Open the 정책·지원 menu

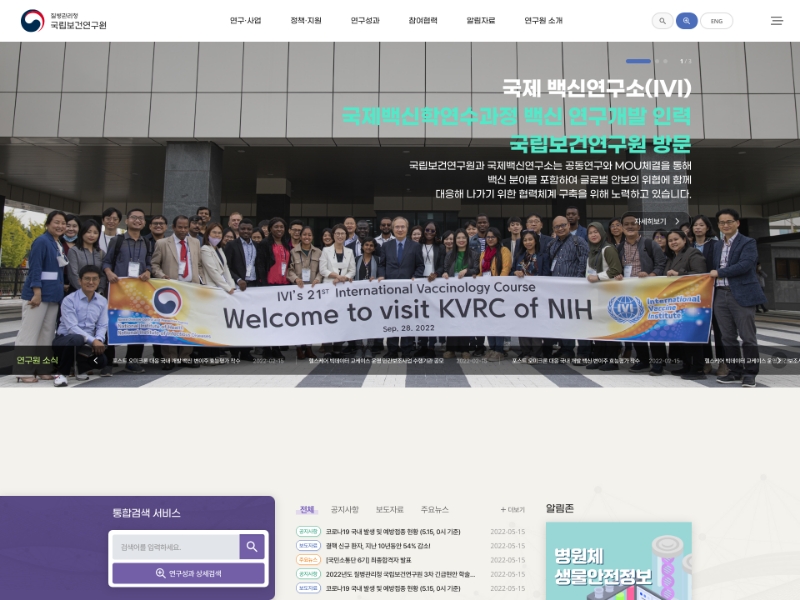tap(306, 21)
